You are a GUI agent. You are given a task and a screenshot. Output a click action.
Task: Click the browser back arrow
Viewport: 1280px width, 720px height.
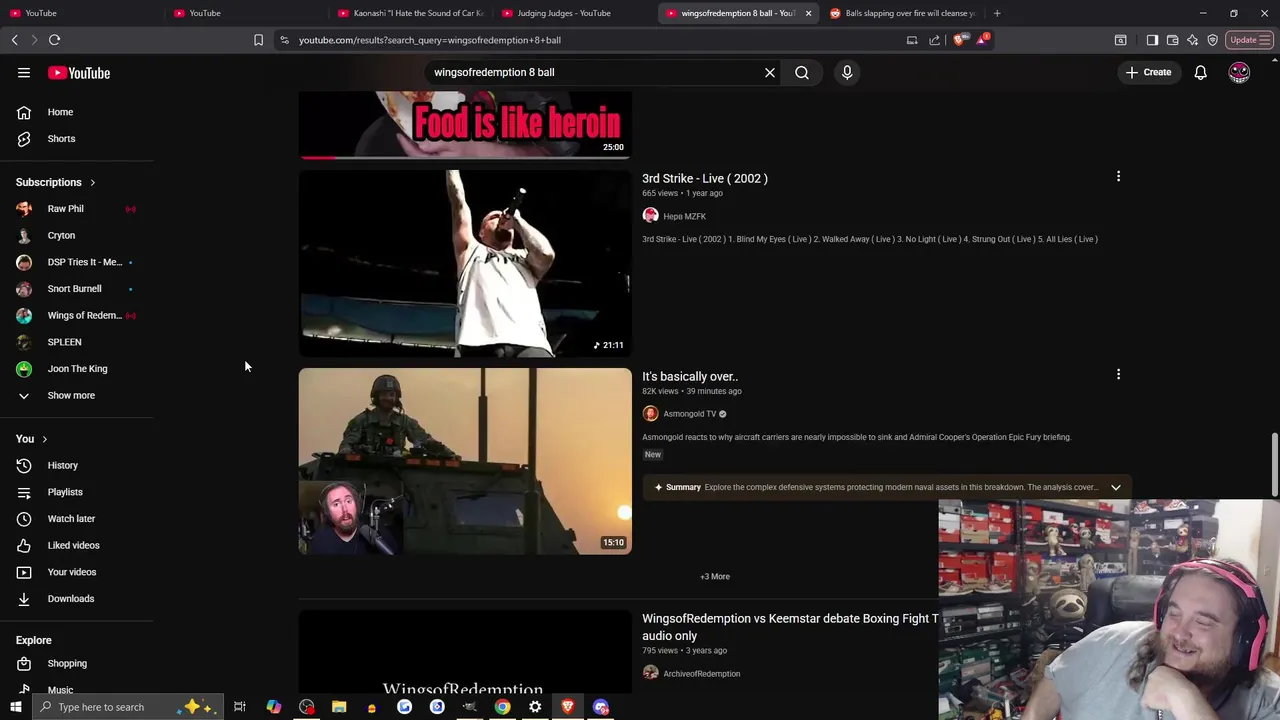[x=15, y=40]
